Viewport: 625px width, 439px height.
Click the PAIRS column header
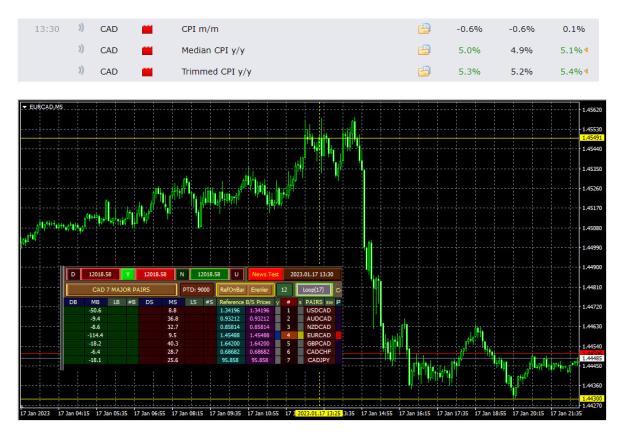(314, 302)
